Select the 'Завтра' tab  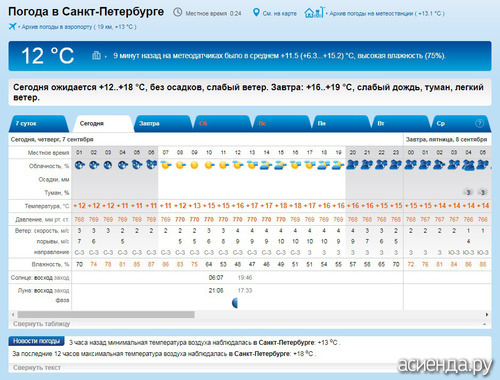(x=163, y=123)
